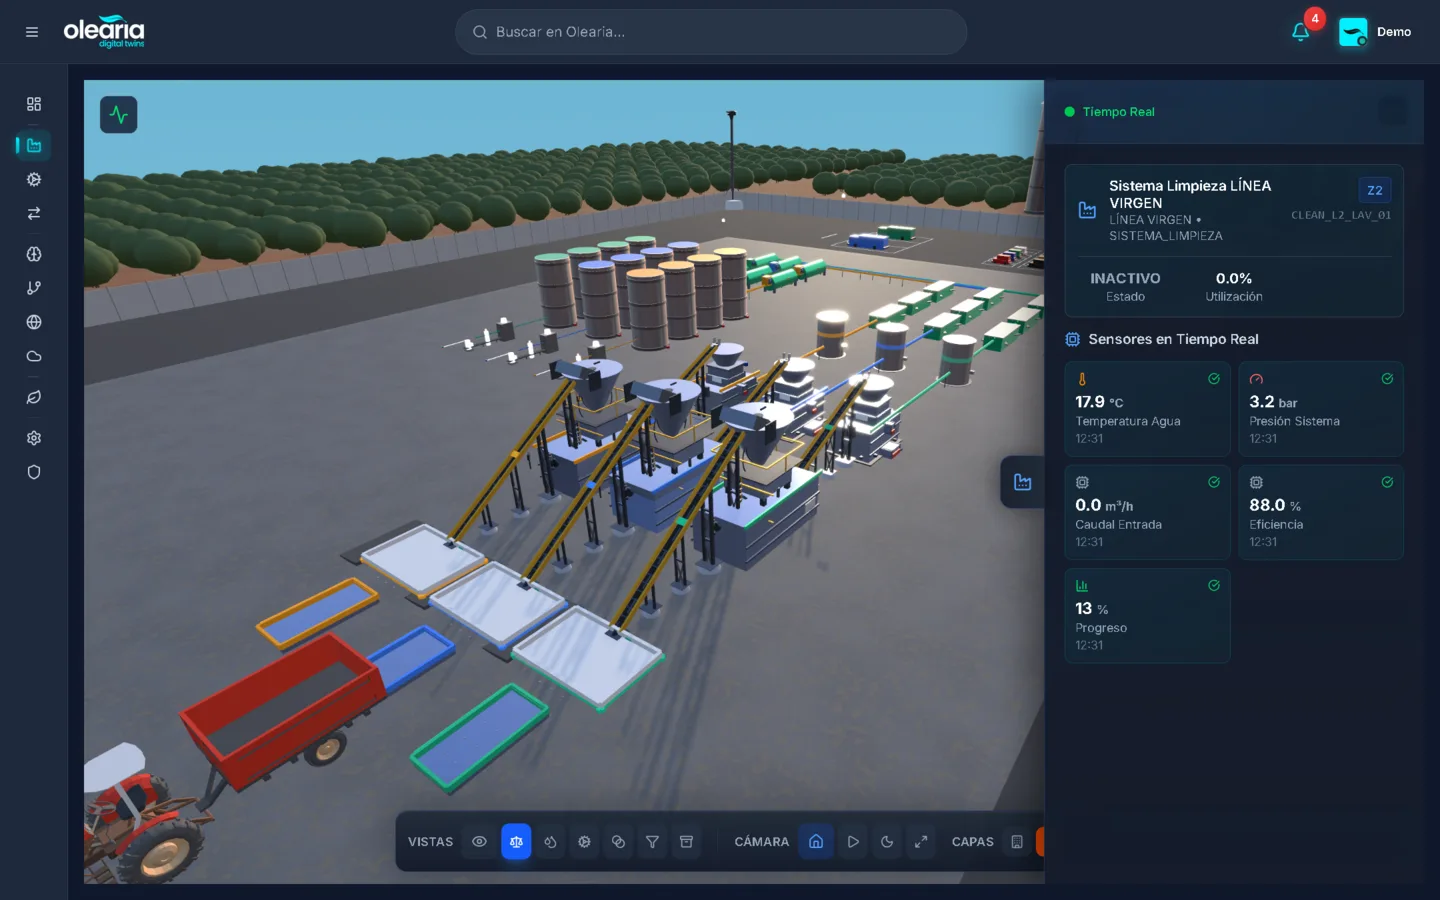Screen dimensions: 1440x900
Task: Open the globe item in left sidebar
Action: click(34, 322)
